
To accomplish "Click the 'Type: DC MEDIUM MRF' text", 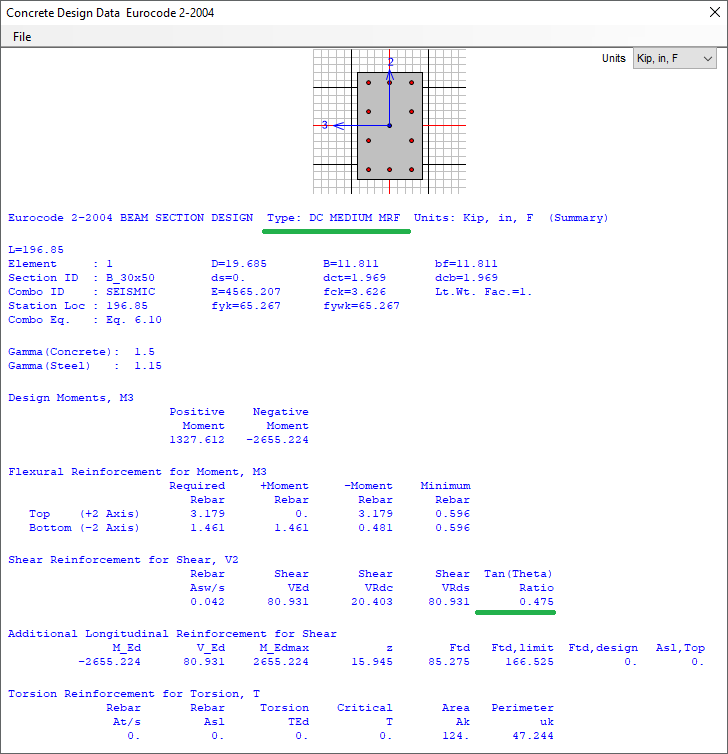I will [x=338, y=218].
